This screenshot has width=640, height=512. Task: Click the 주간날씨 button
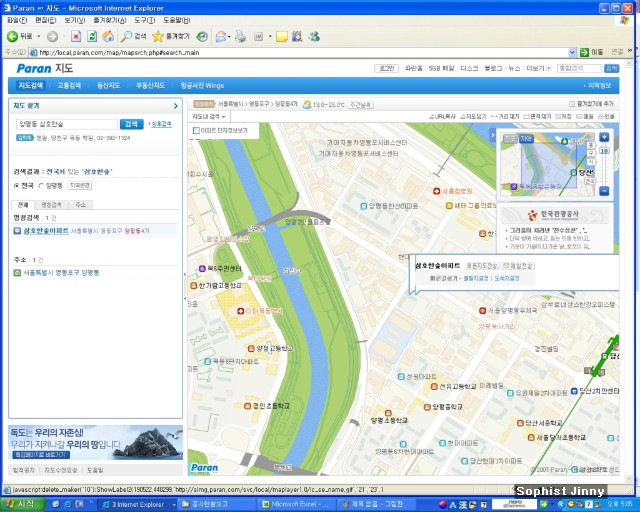[360, 105]
